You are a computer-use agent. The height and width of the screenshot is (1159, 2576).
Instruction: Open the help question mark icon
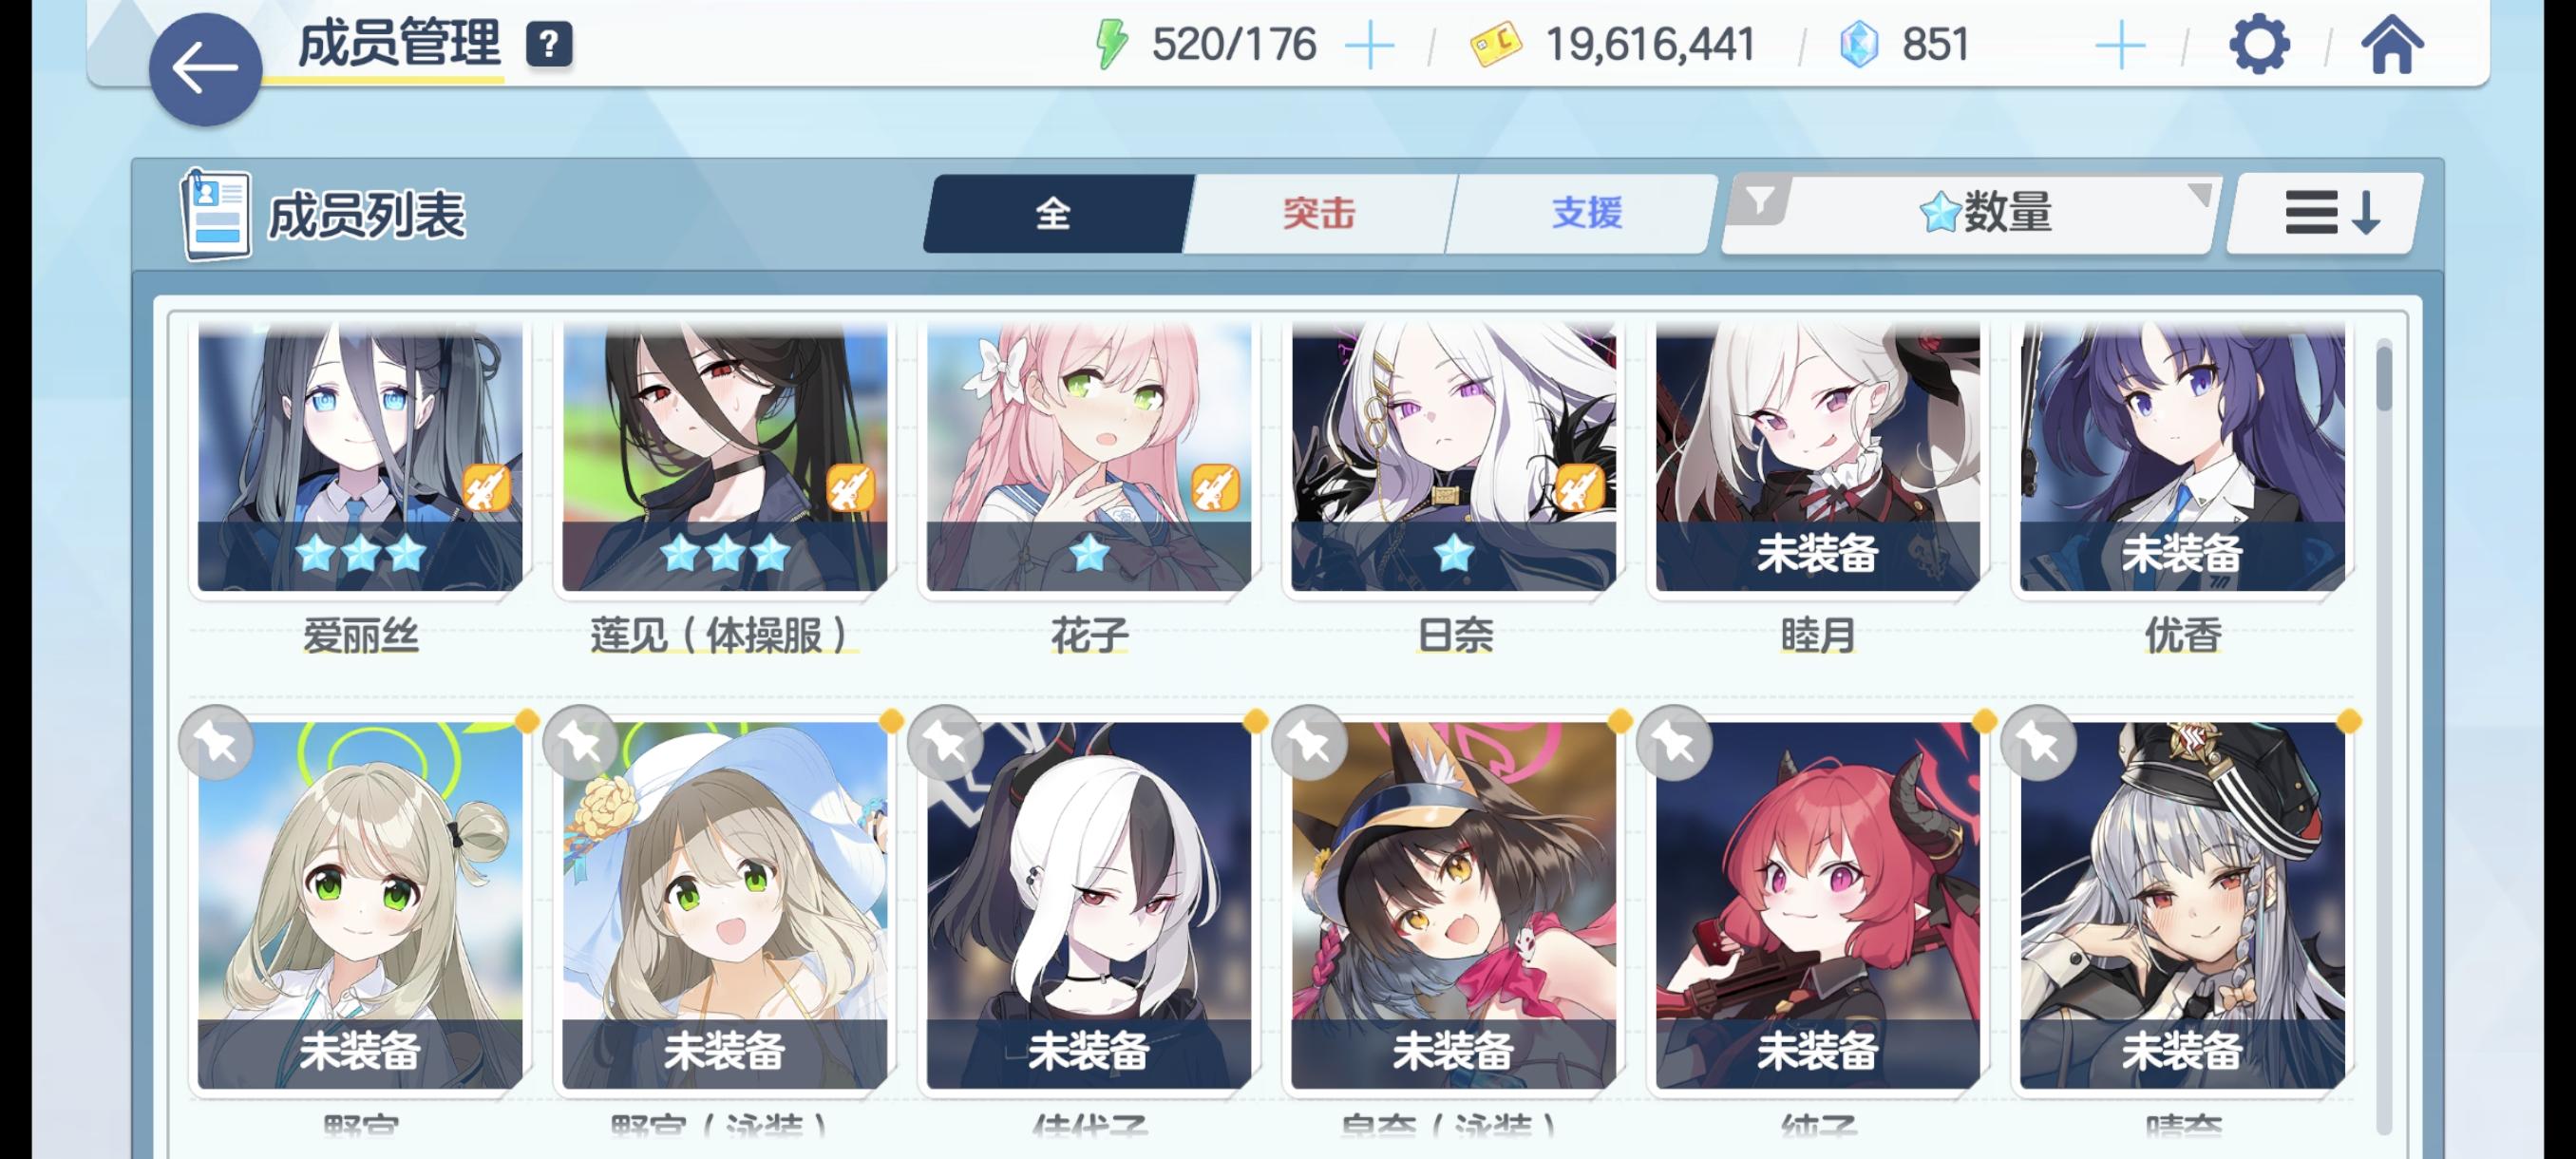point(549,45)
